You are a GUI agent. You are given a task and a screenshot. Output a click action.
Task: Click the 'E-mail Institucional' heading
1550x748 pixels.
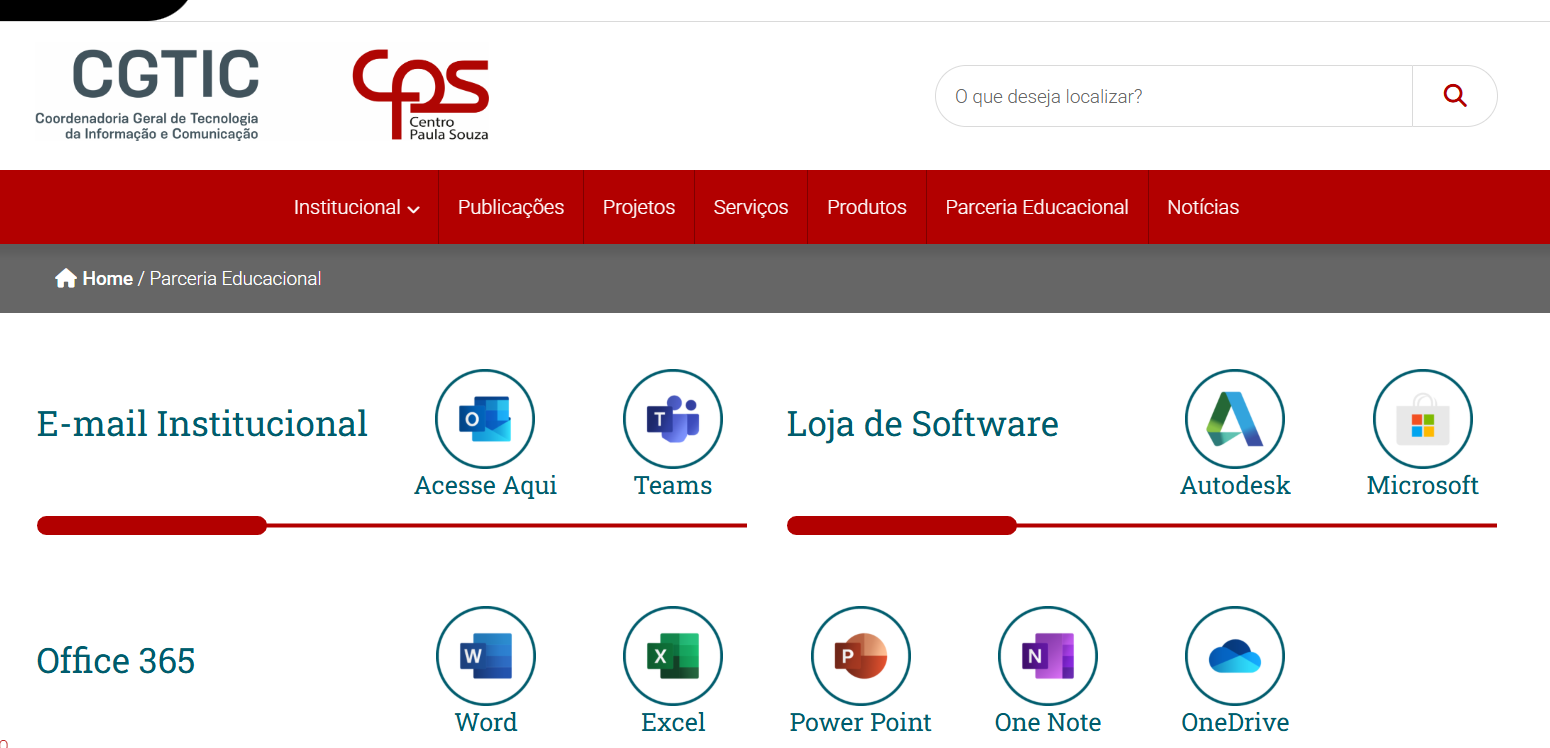click(x=202, y=424)
